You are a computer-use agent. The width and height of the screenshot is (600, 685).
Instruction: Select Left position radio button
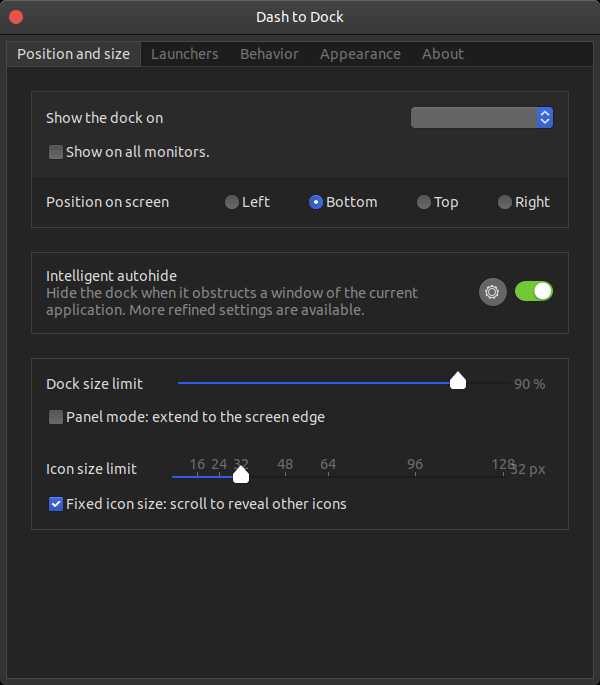coord(232,202)
